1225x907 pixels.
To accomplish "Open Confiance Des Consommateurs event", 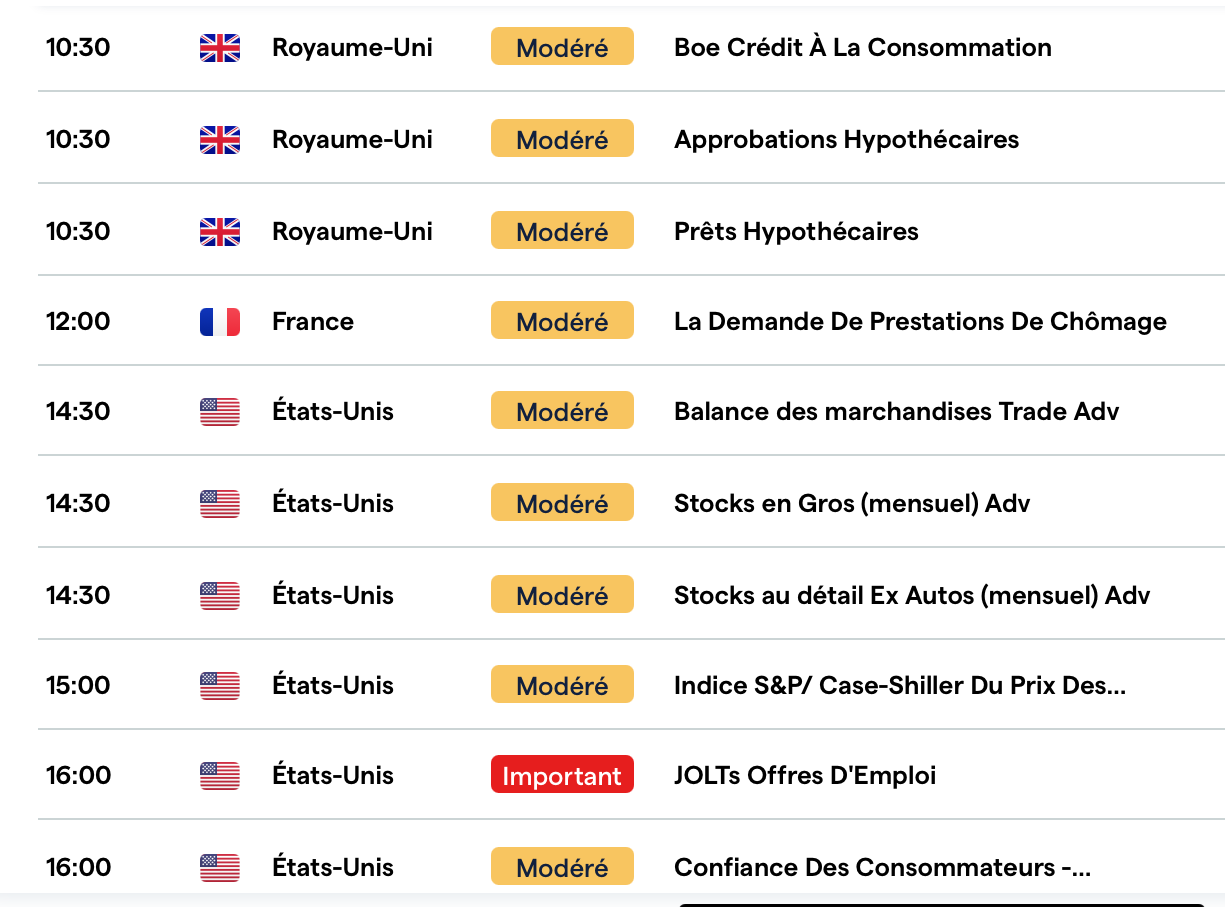I will (882, 867).
